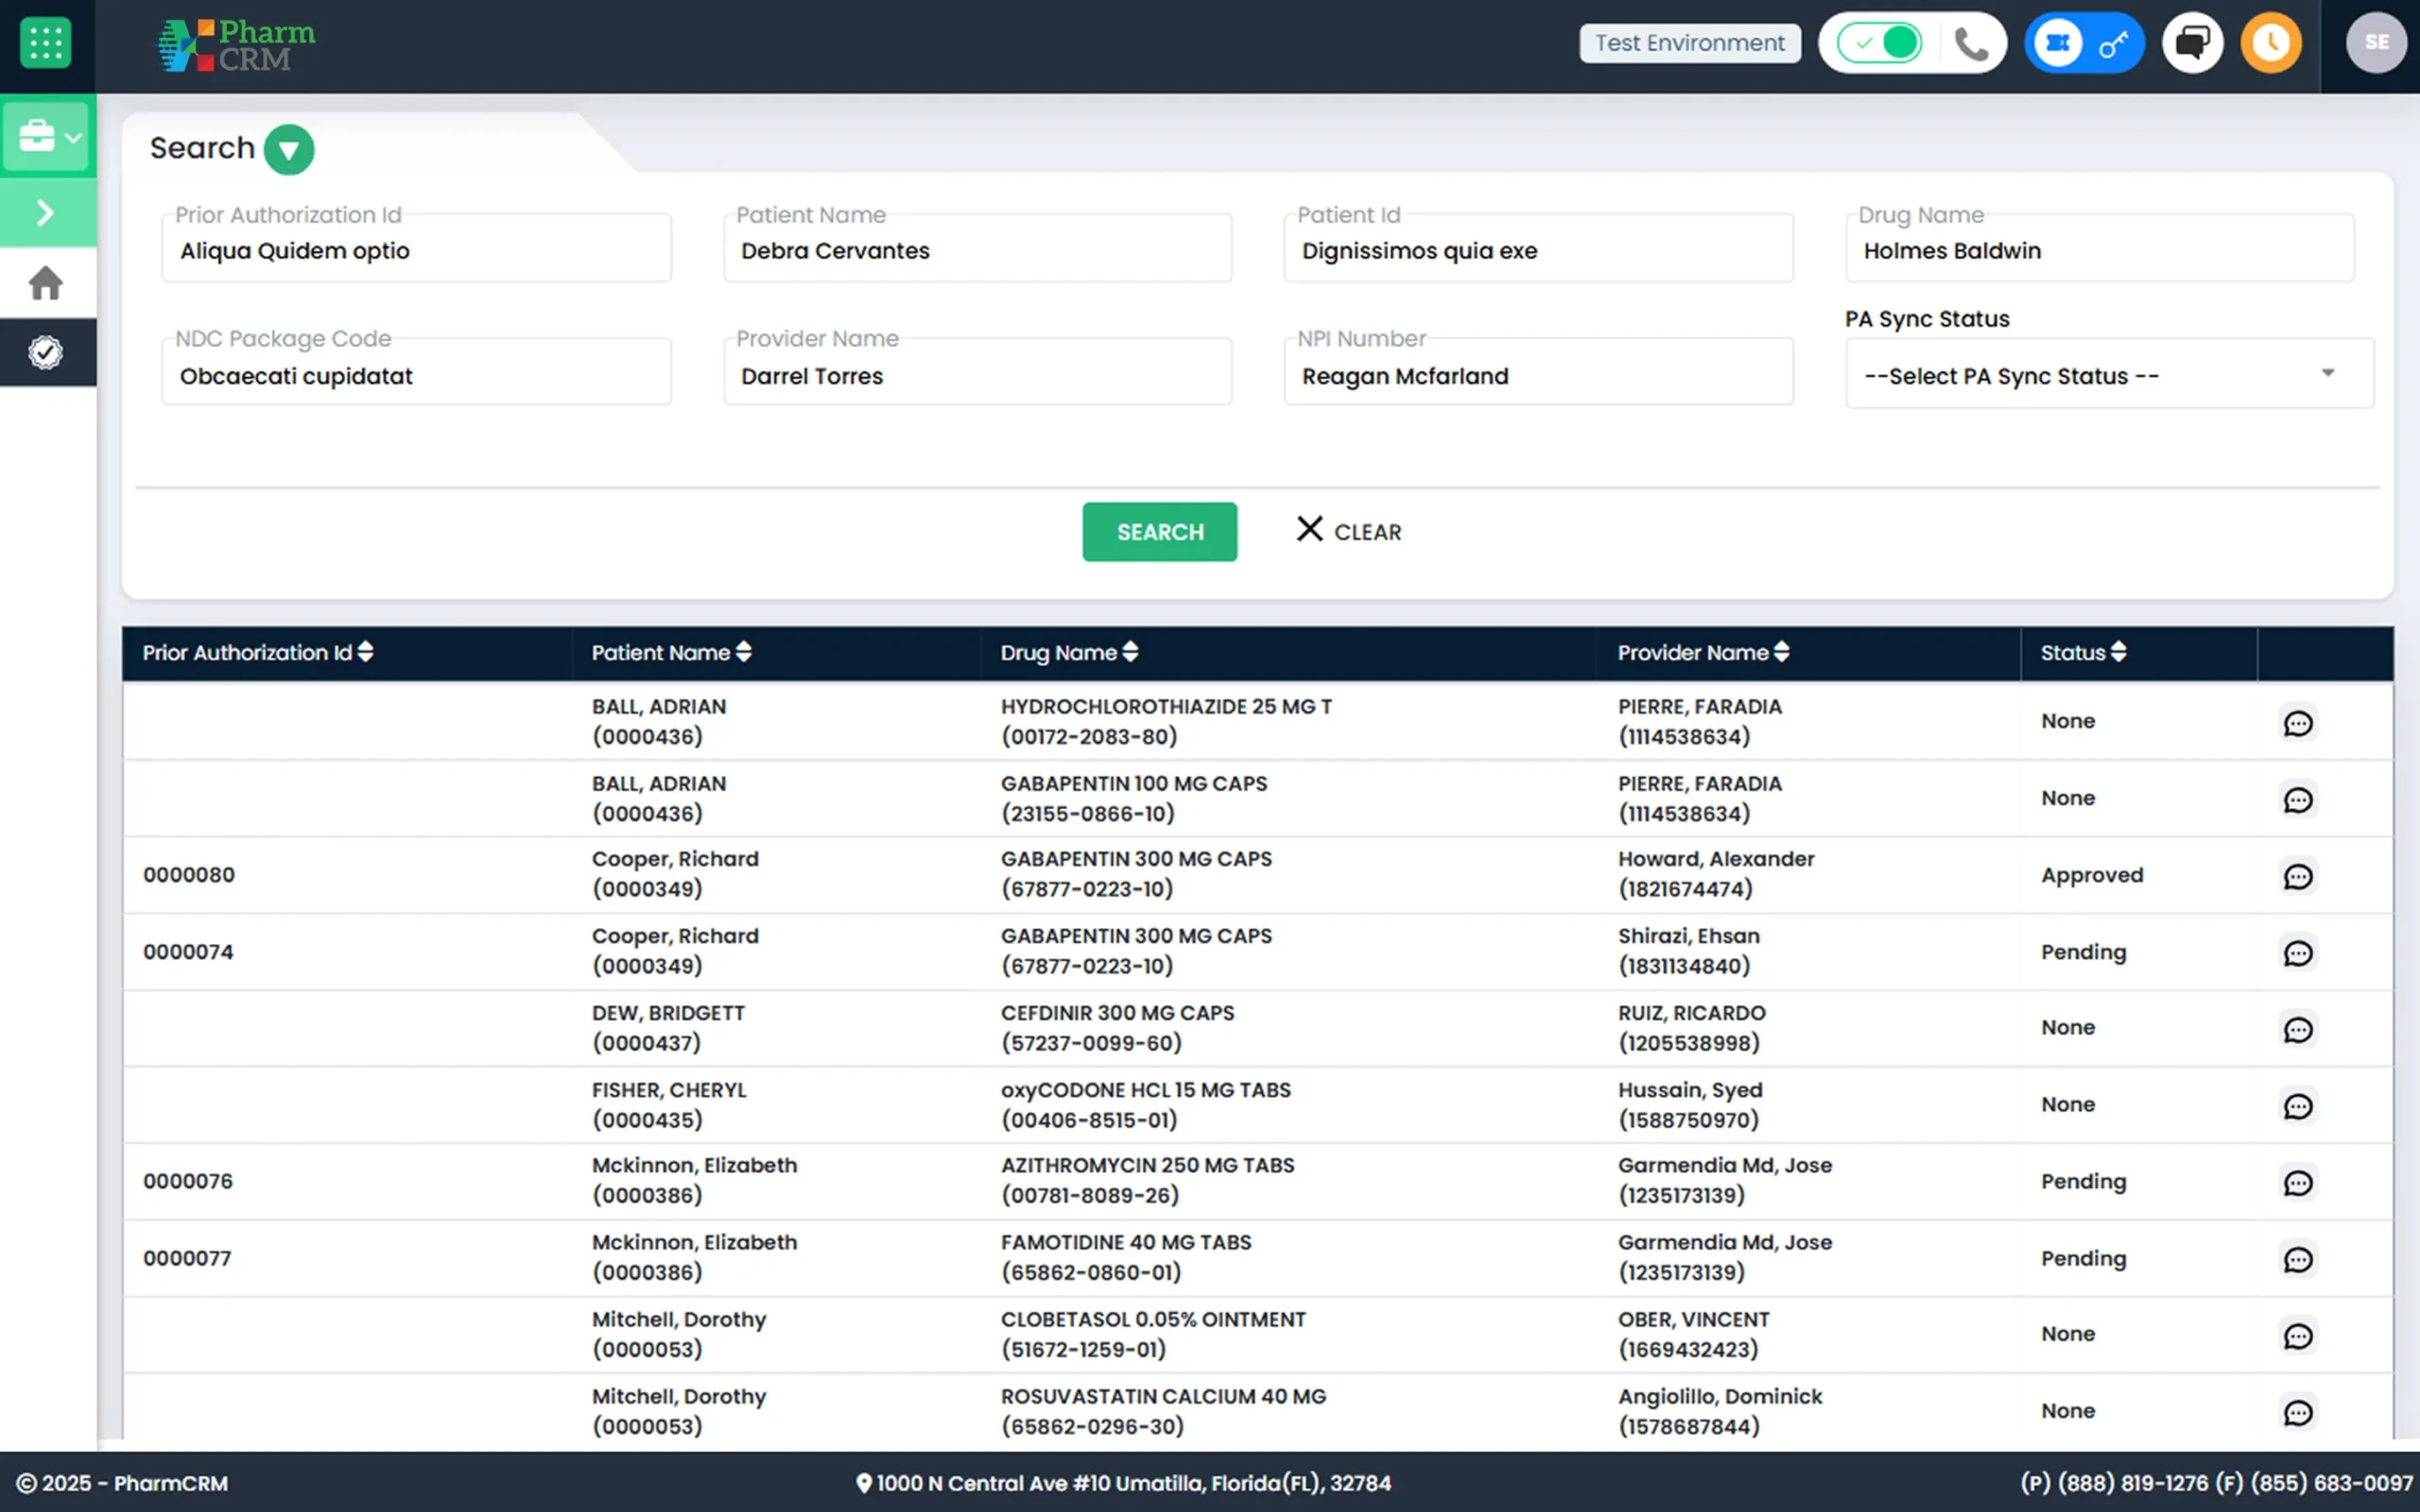This screenshot has height=1512, width=2420.
Task: Open comments for Oxycodone HCL row
Action: (2298, 1106)
